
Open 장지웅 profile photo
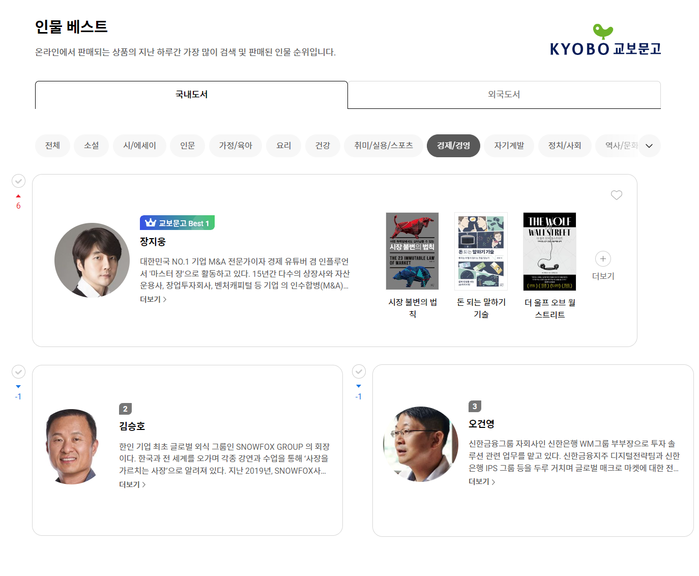tap(92, 260)
